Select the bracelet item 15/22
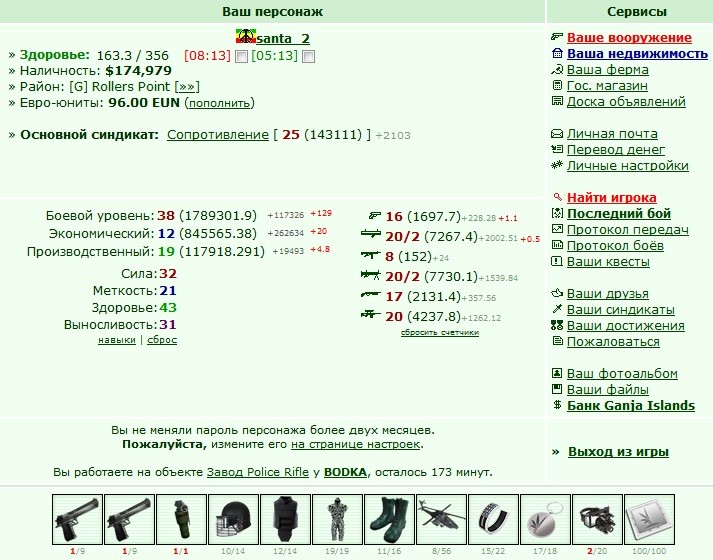The image size is (713, 560). click(x=493, y=520)
